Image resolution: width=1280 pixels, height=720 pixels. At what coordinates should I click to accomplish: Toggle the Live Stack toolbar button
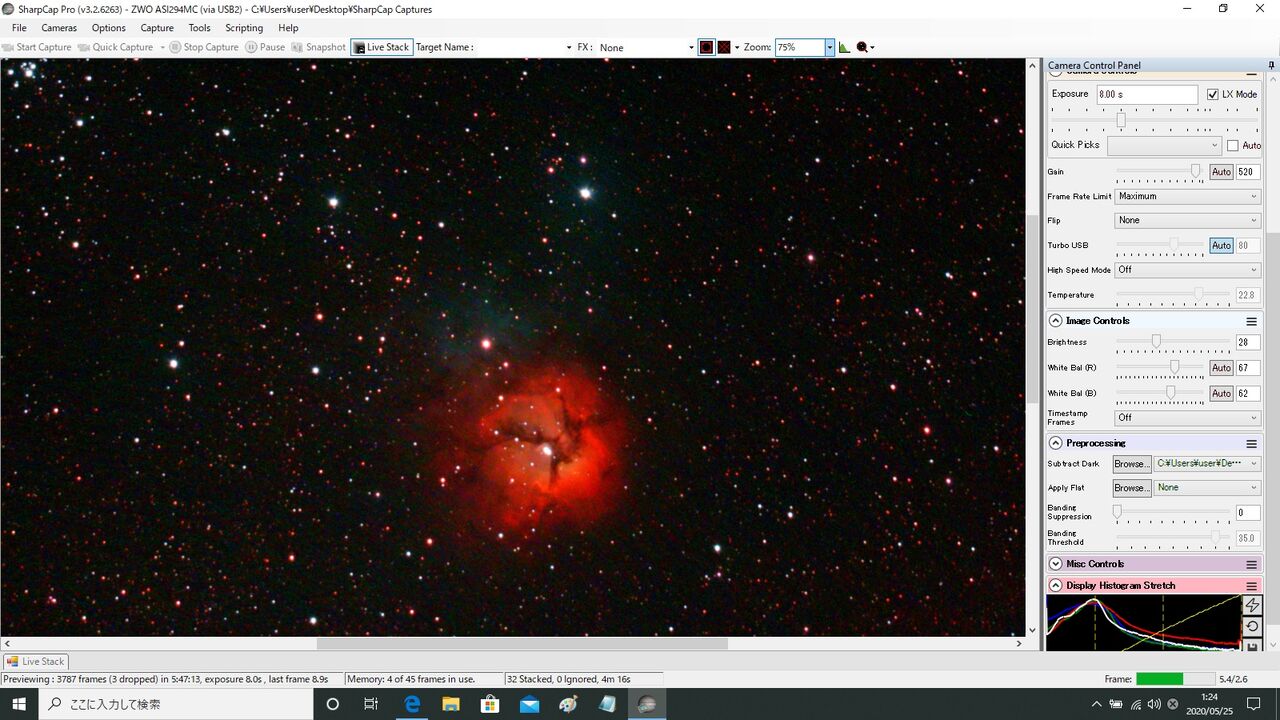coord(381,47)
